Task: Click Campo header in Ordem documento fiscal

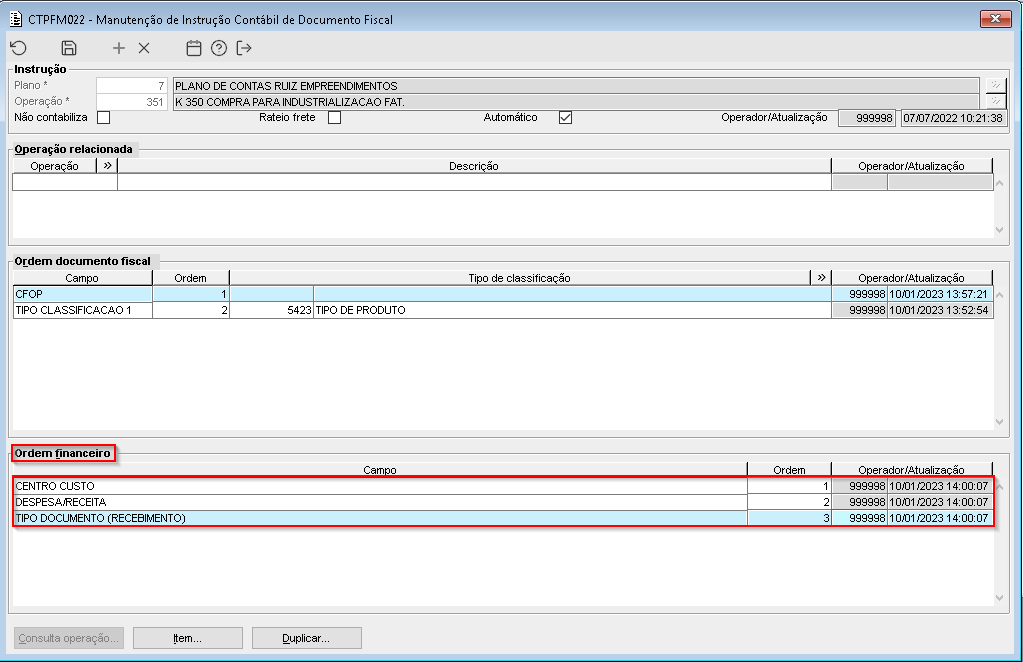Action: tap(82, 278)
